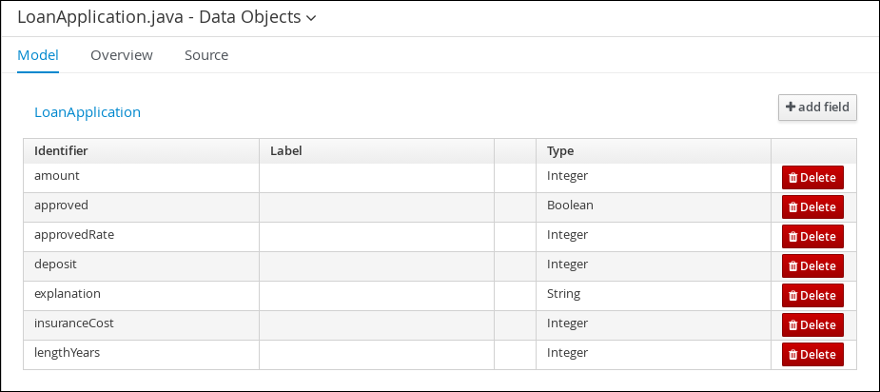This screenshot has height=392, width=880.
Task: Switch to the Overview tab
Action: point(121,55)
